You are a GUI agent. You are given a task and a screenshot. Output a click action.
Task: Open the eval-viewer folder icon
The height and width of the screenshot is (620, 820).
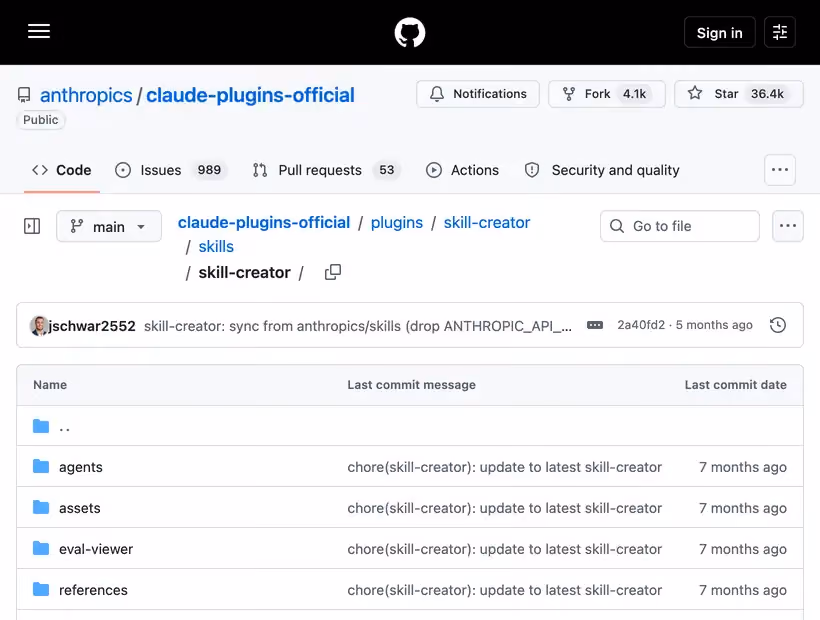coord(41,548)
